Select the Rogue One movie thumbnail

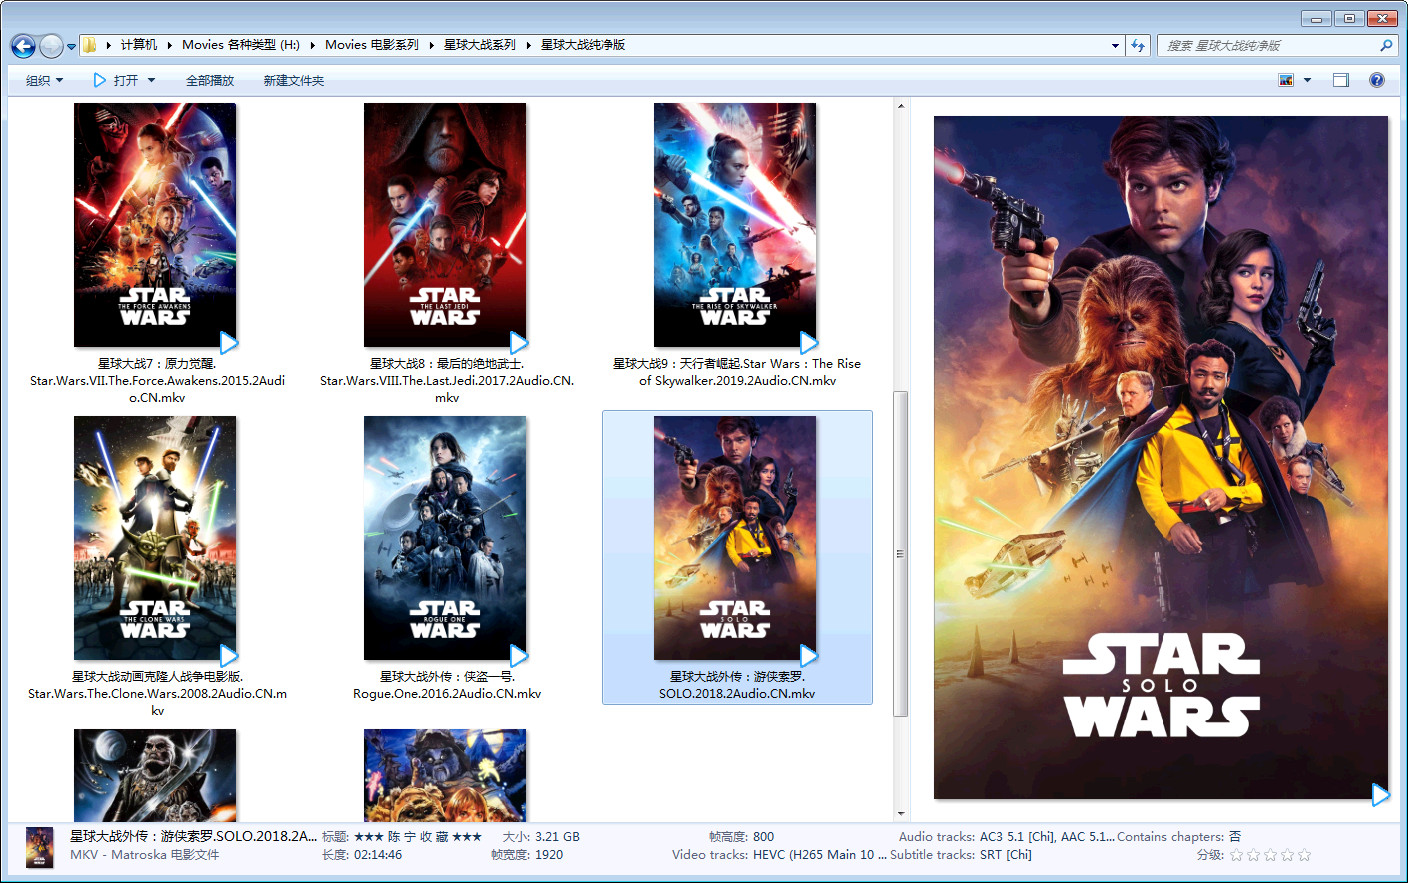click(445, 538)
